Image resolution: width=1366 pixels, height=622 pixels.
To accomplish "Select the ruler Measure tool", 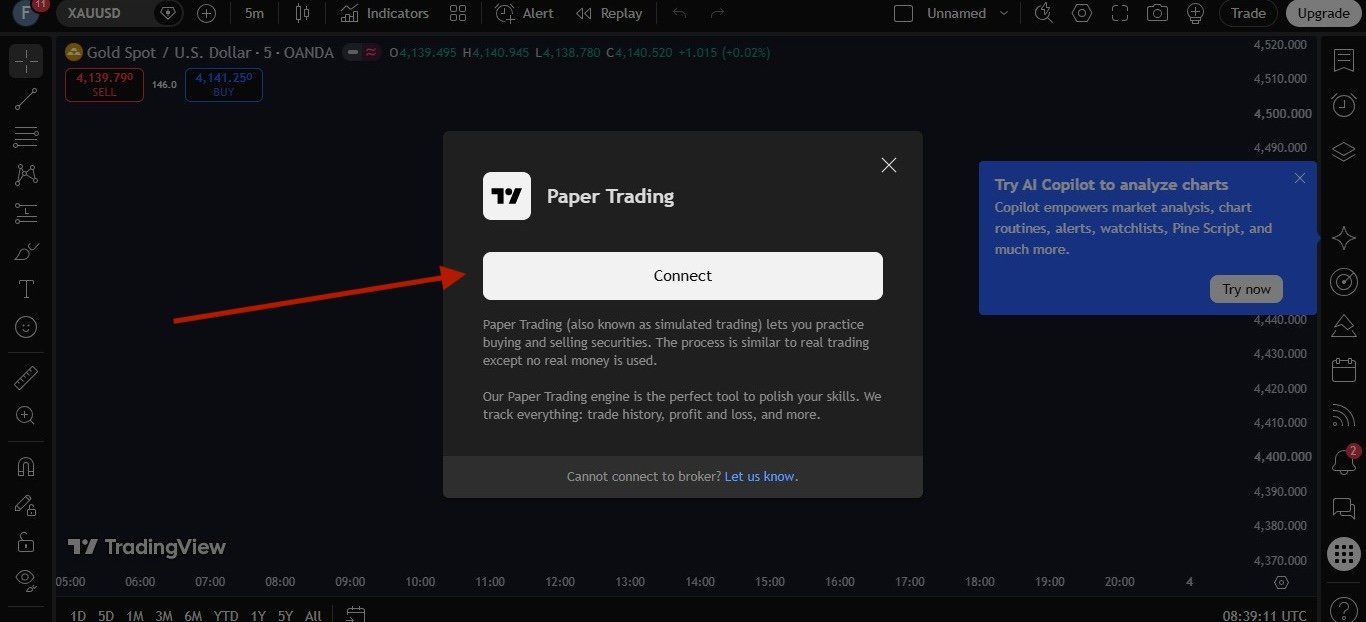I will (26, 377).
